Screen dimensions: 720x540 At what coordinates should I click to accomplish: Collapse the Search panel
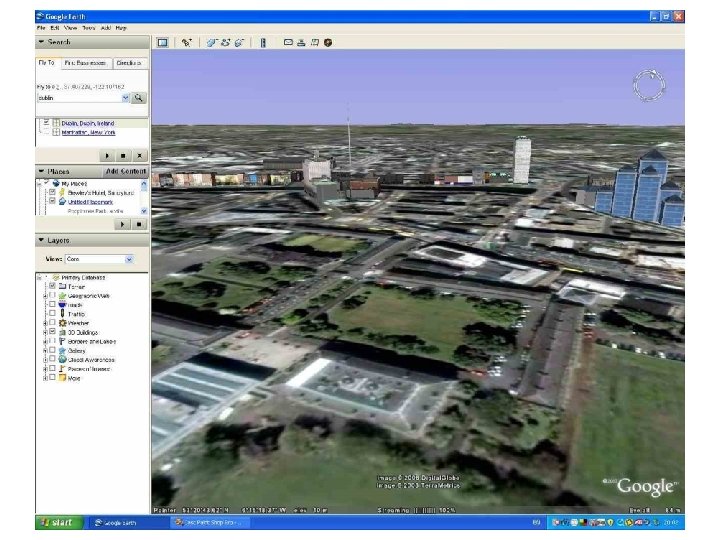point(41,42)
